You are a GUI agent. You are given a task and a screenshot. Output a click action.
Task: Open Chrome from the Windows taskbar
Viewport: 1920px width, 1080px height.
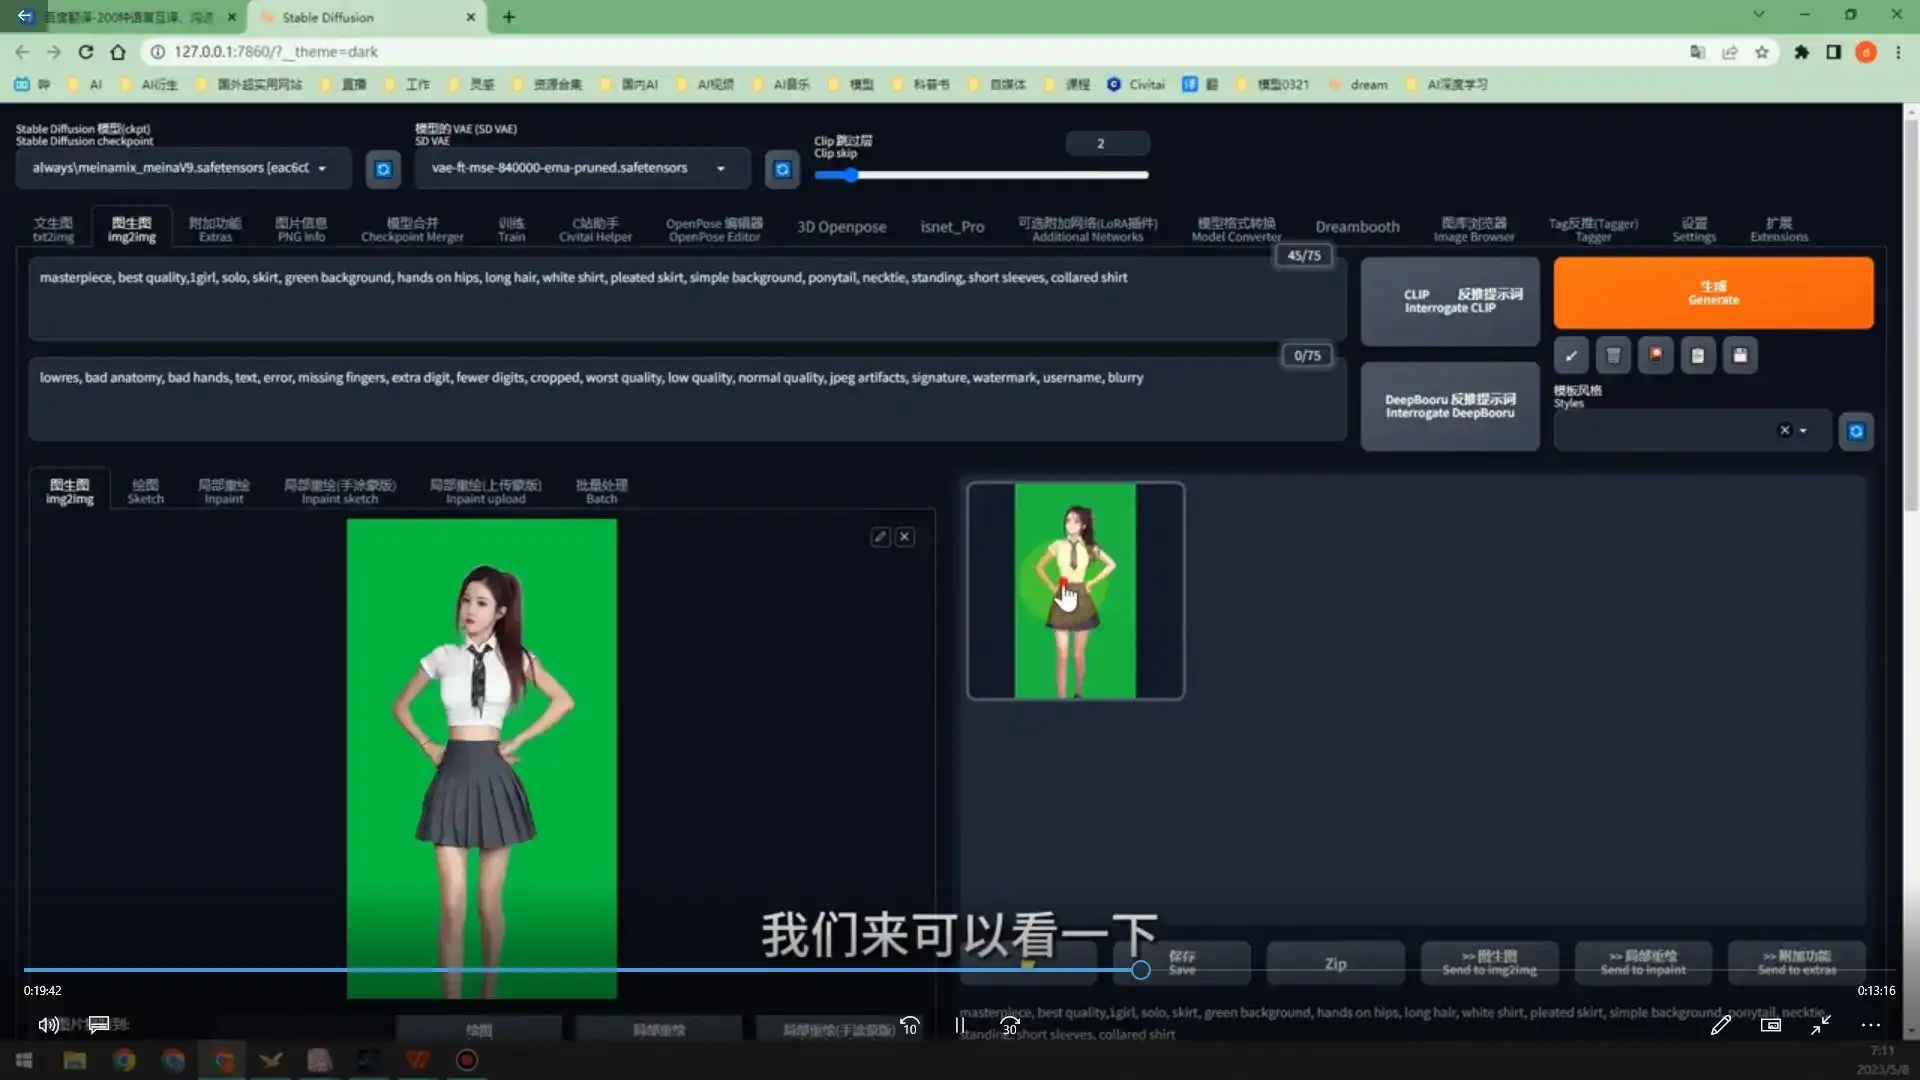tap(124, 1060)
